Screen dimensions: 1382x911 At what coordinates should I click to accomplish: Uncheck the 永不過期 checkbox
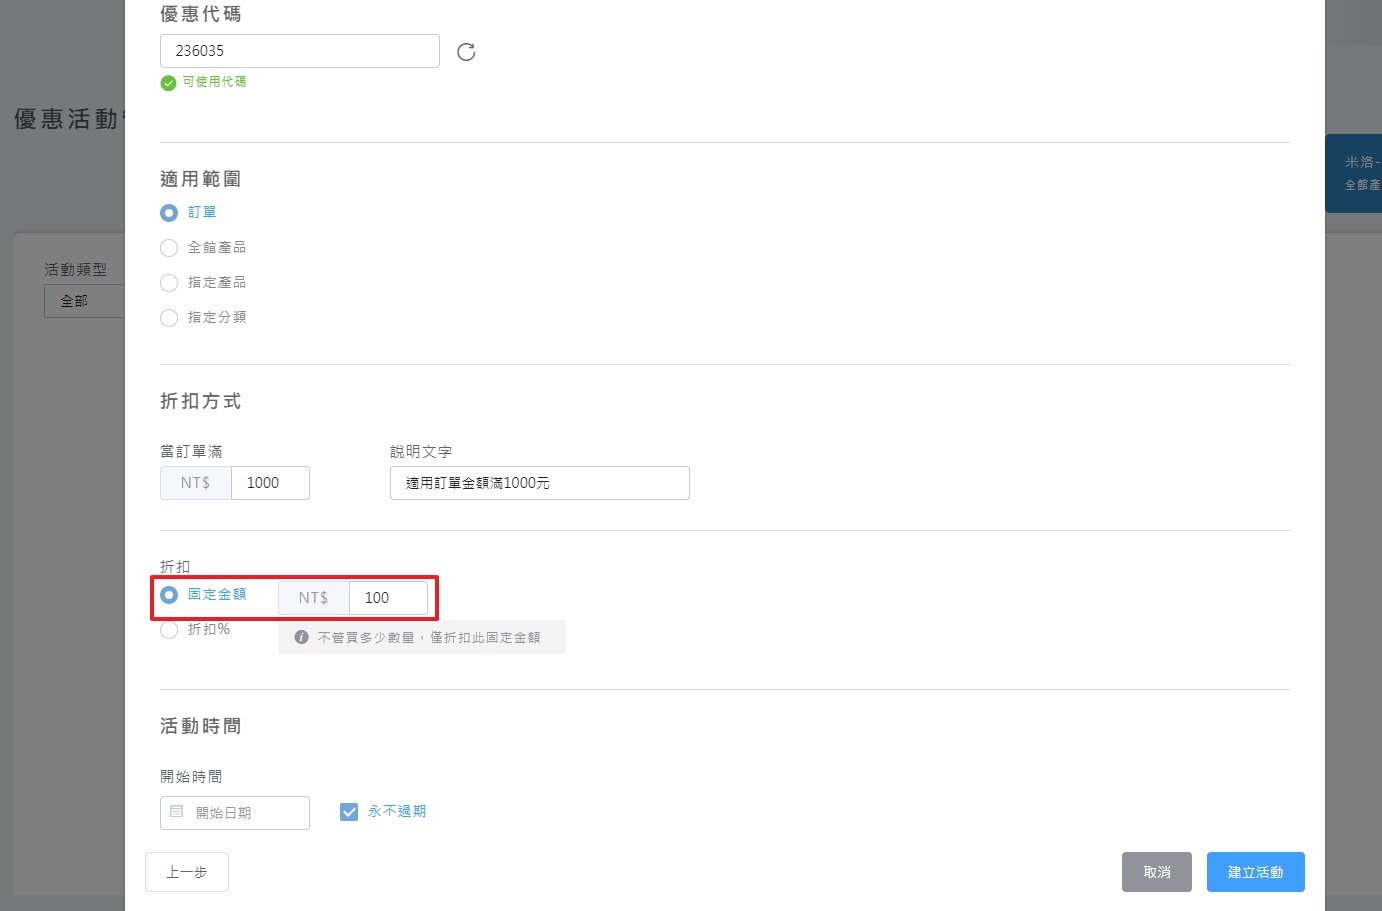[x=349, y=812]
